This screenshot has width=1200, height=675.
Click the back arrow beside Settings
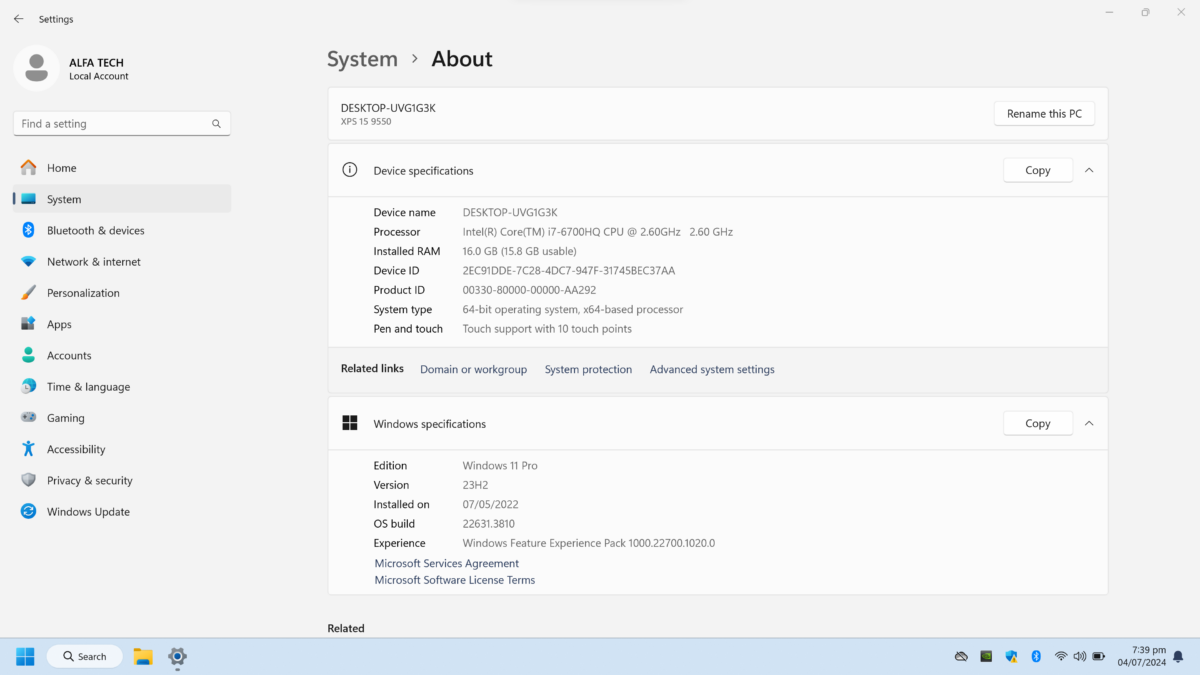pyautogui.click(x=18, y=19)
